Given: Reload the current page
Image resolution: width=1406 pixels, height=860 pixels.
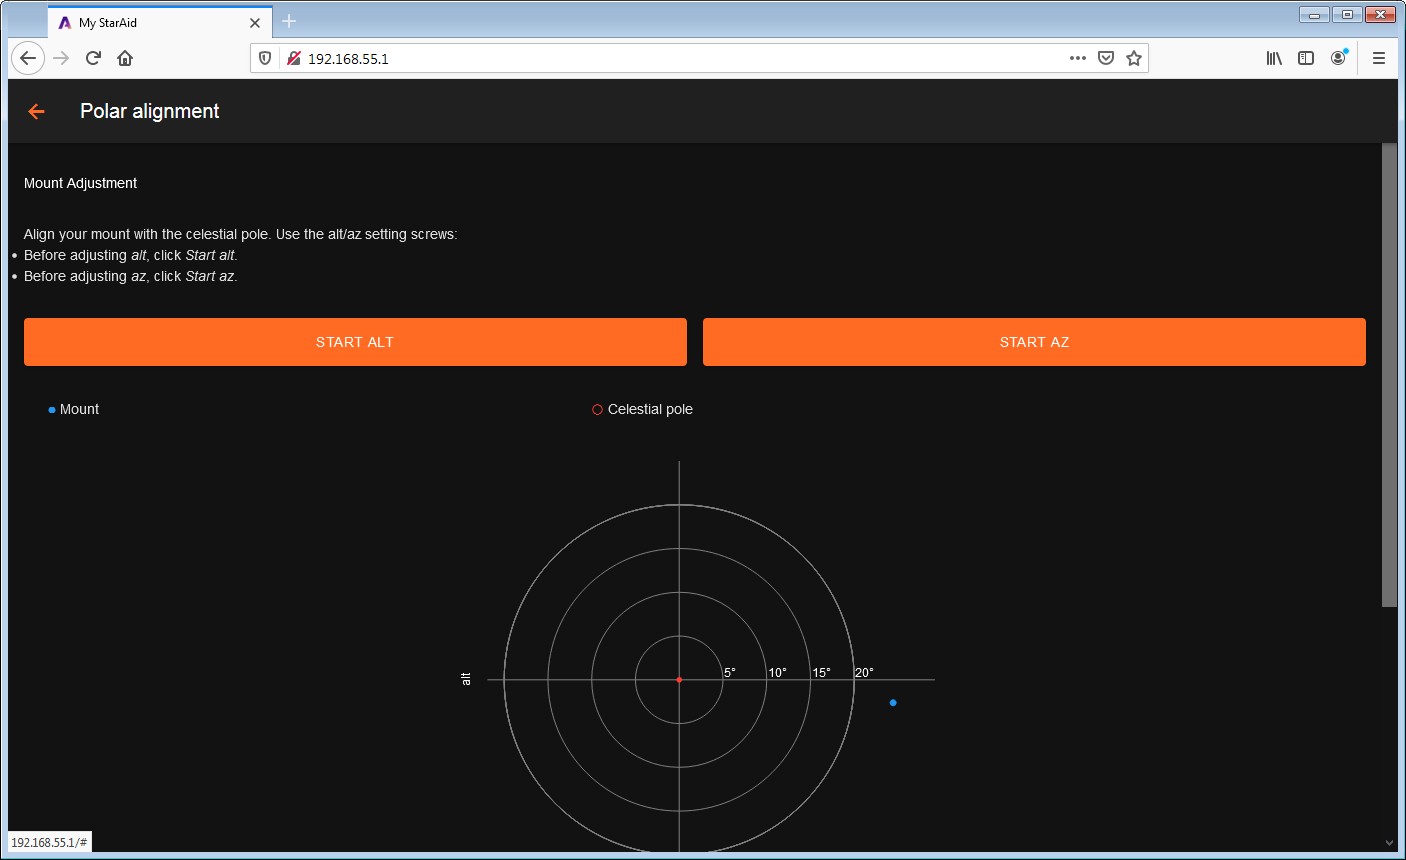Looking at the screenshot, I should coord(93,58).
